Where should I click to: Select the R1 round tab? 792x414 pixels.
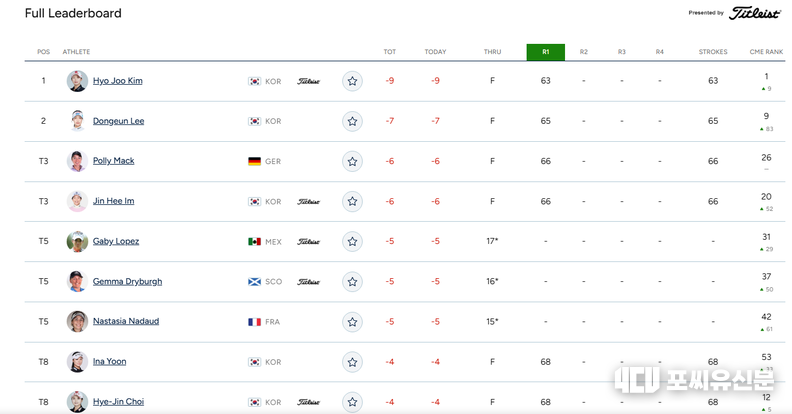tap(545, 52)
